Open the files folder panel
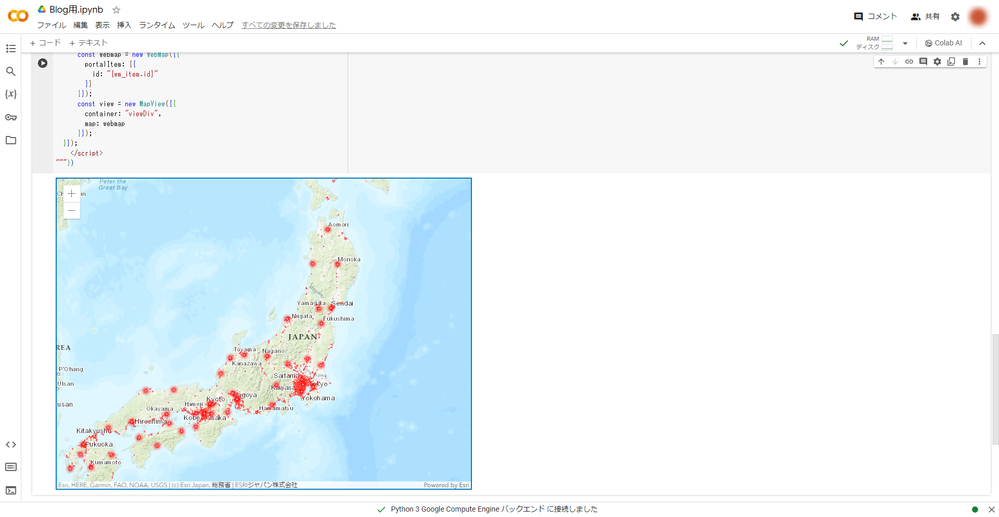Viewport: 999px width, 517px height. tap(11, 140)
